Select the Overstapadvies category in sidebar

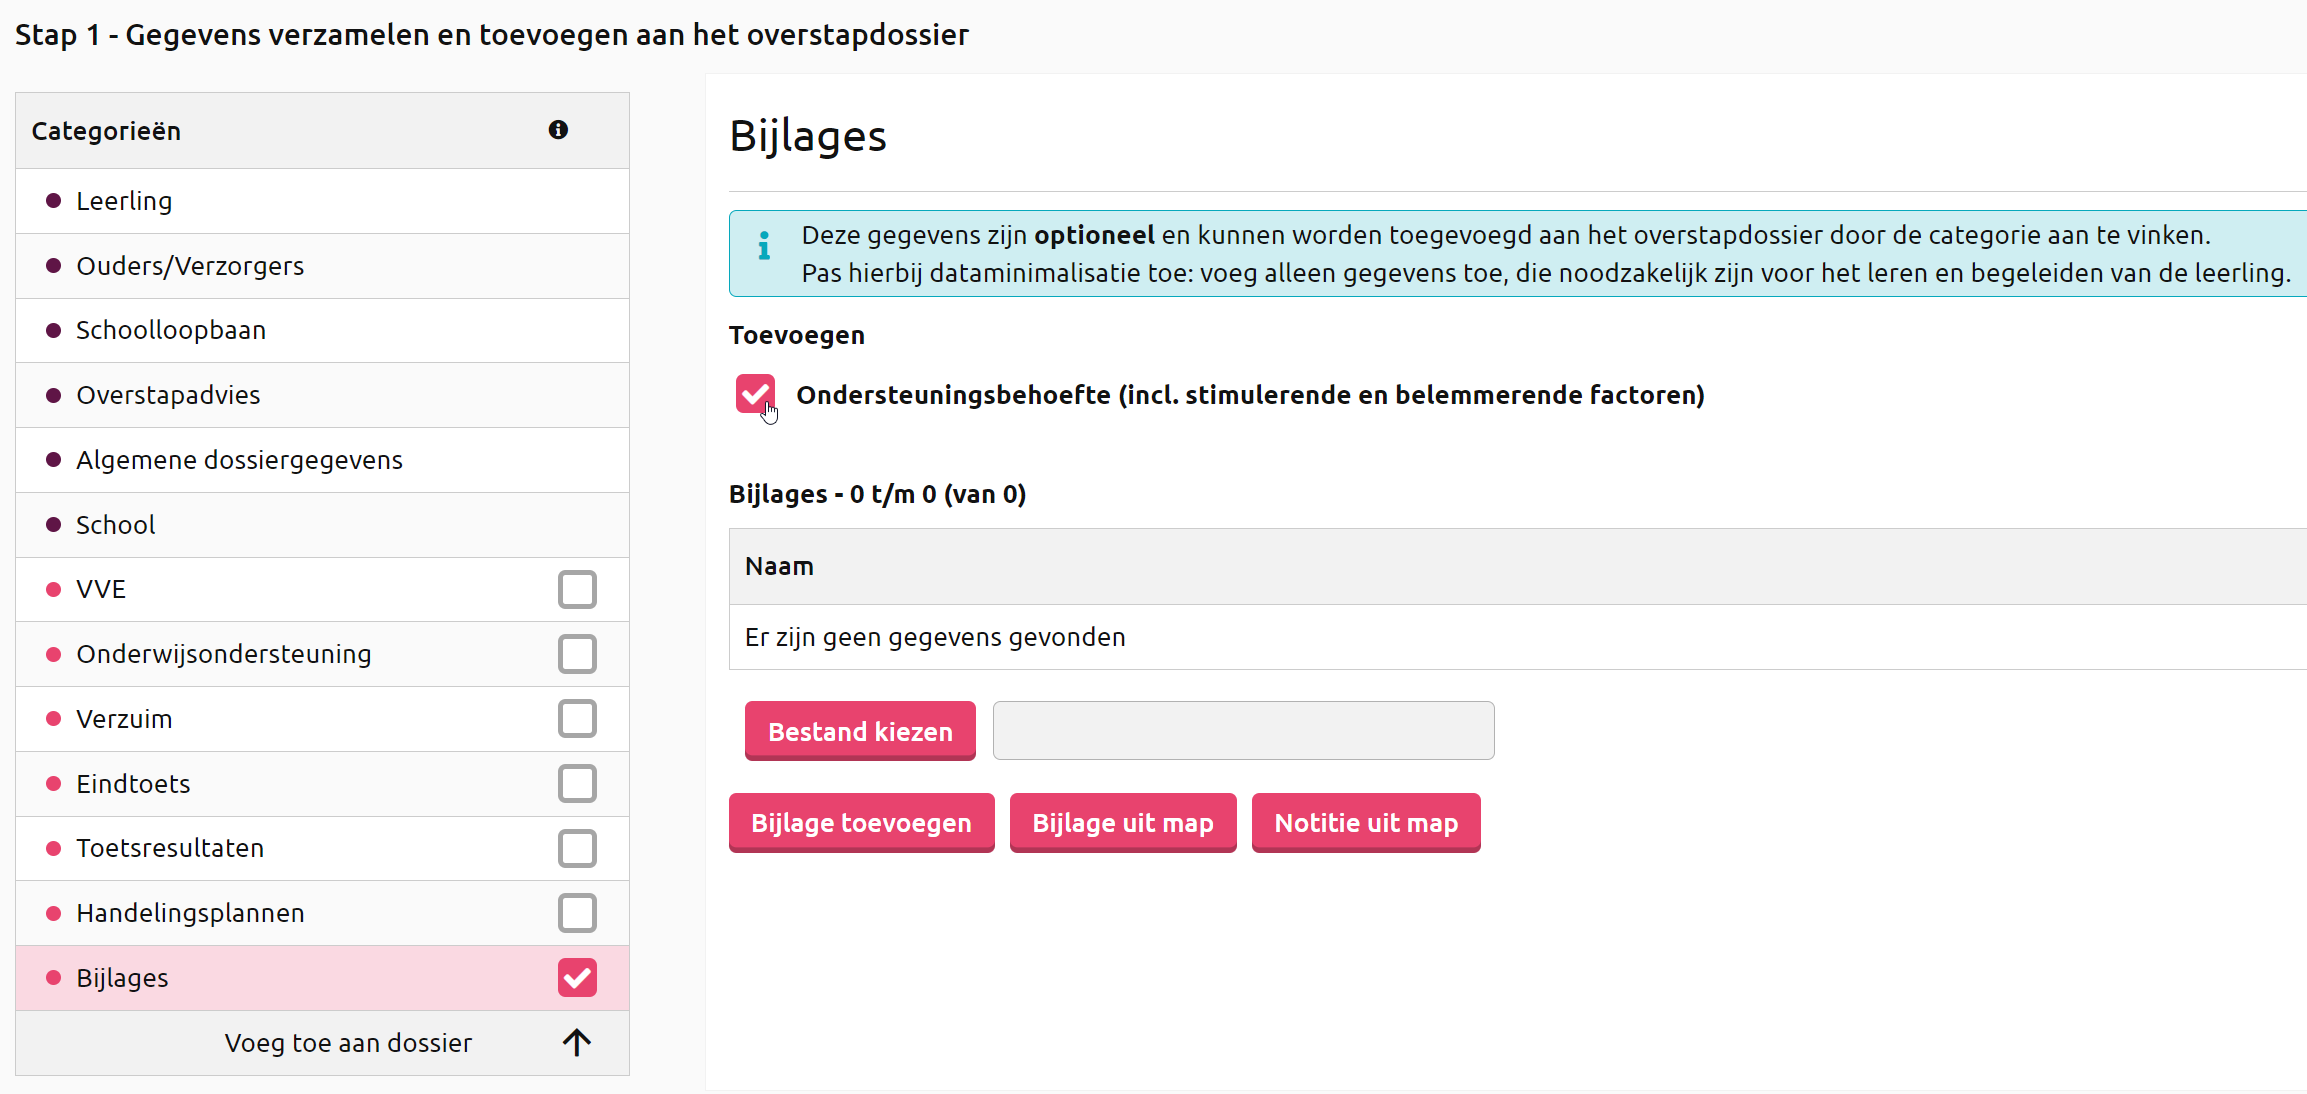point(166,394)
